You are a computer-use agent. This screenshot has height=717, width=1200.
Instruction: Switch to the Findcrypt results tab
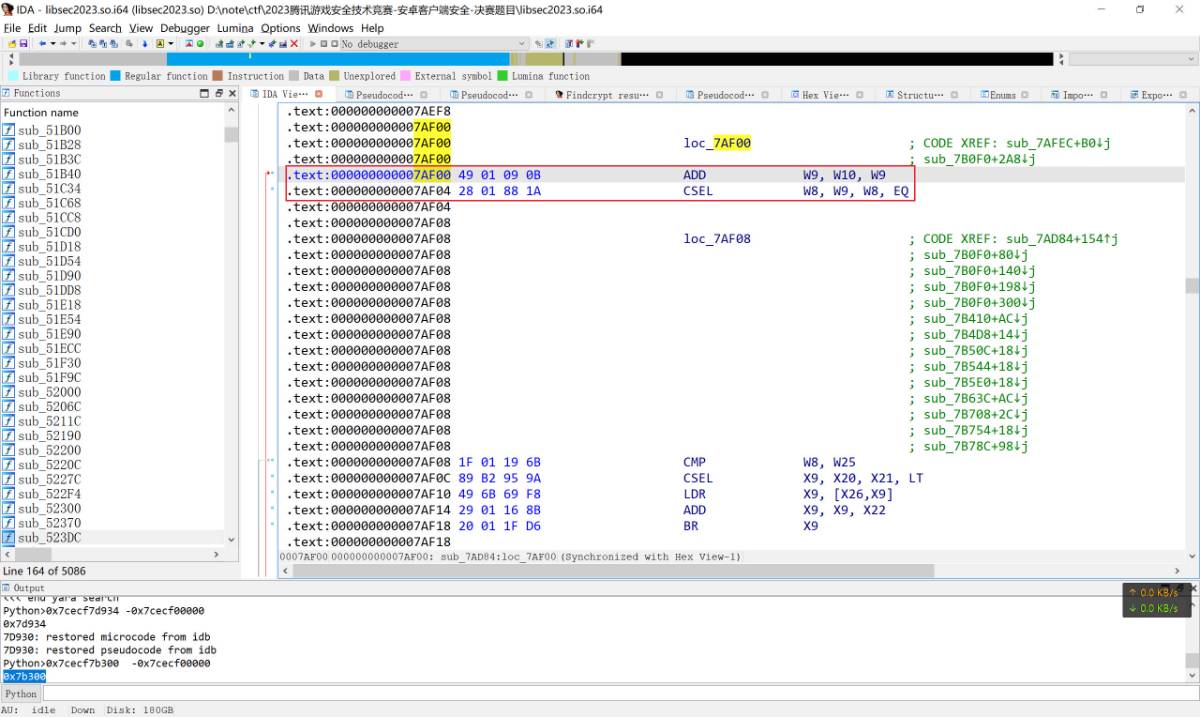[607, 95]
